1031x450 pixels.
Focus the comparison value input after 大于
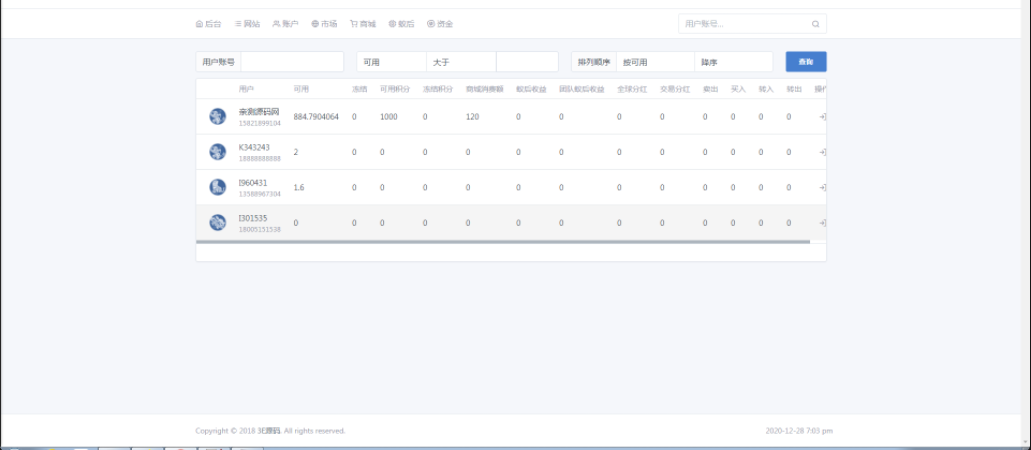527,62
